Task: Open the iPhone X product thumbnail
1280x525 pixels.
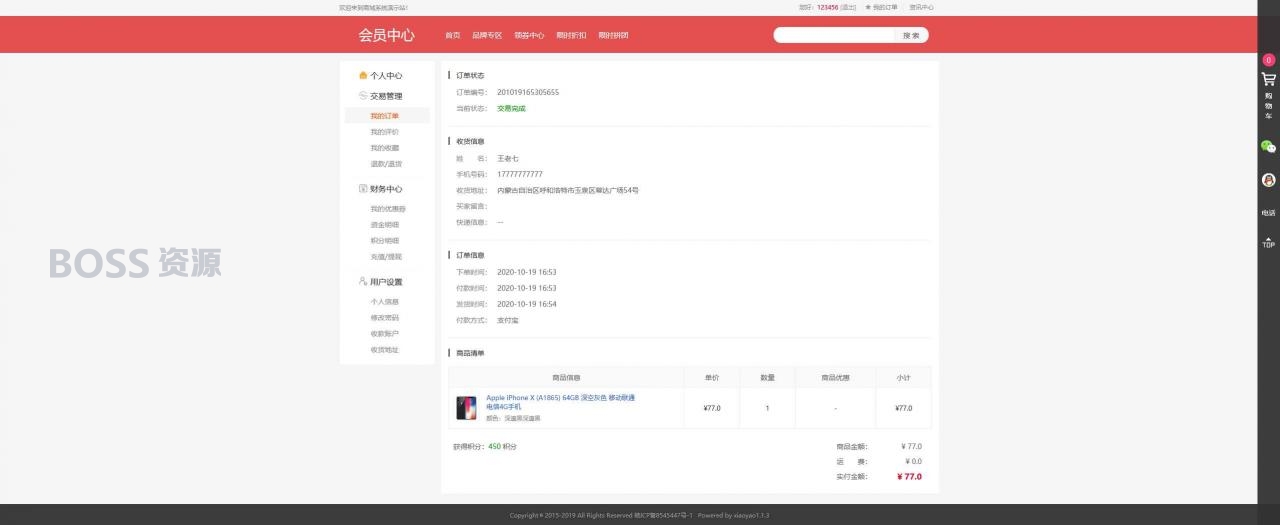Action: point(466,408)
